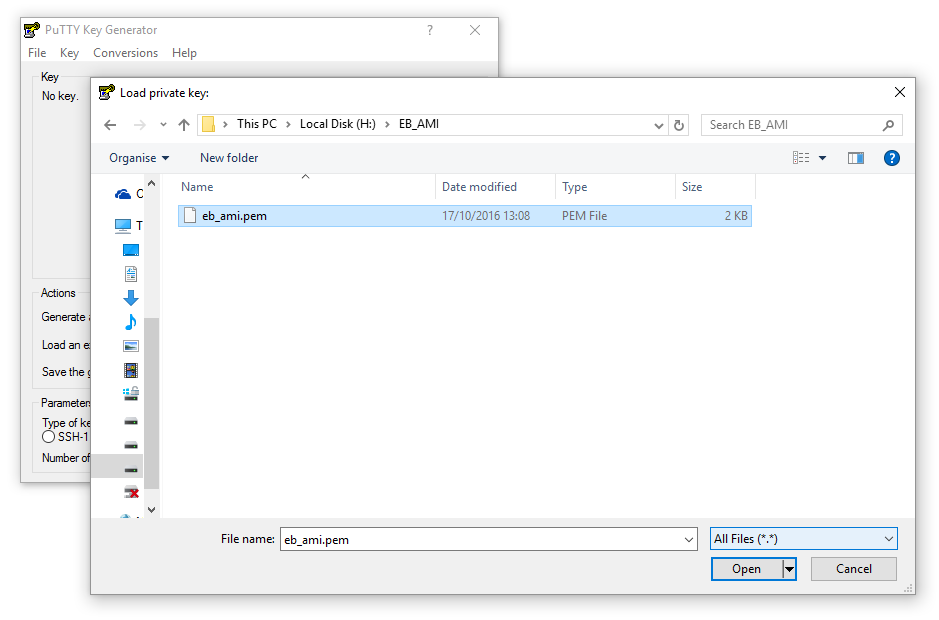Open Organise dropdown menu

pyautogui.click(x=139, y=158)
